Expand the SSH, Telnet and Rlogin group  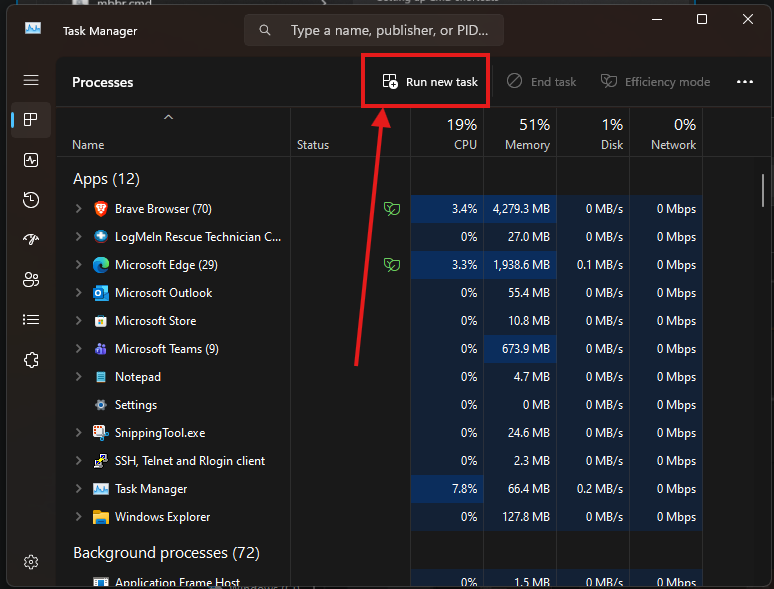[78, 461]
